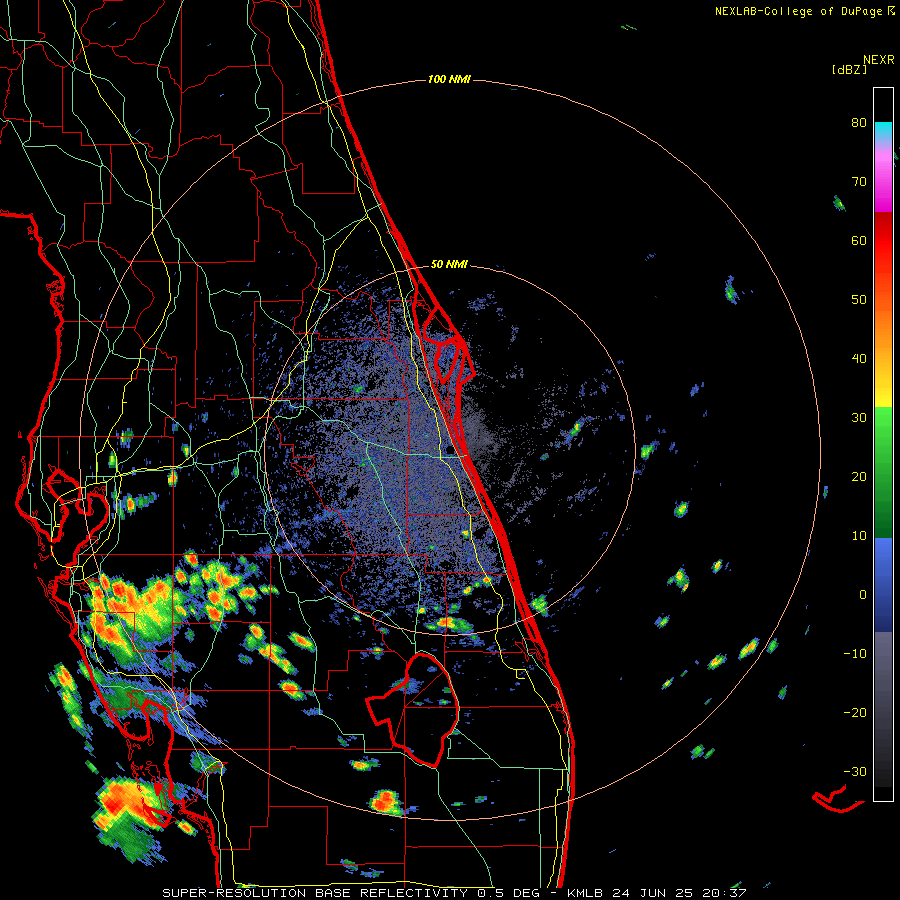
Task: Click the NEXR label above the color scale
Action: tap(878, 60)
